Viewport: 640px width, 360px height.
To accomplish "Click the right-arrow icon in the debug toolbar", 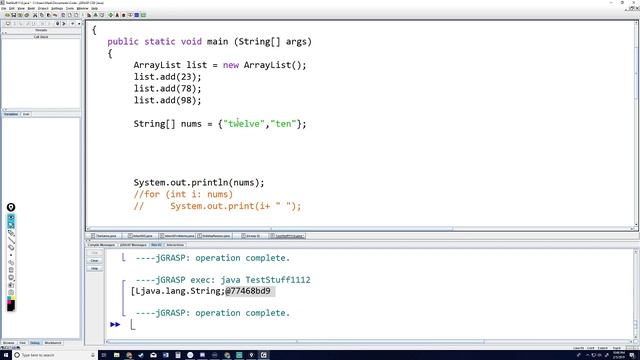I will pos(64,24).
